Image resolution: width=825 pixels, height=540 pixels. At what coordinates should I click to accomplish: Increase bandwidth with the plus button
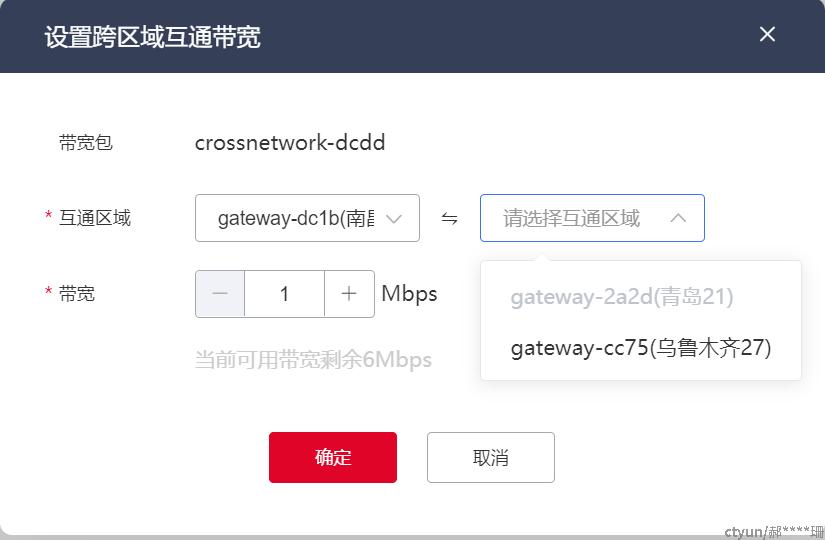click(x=349, y=294)
